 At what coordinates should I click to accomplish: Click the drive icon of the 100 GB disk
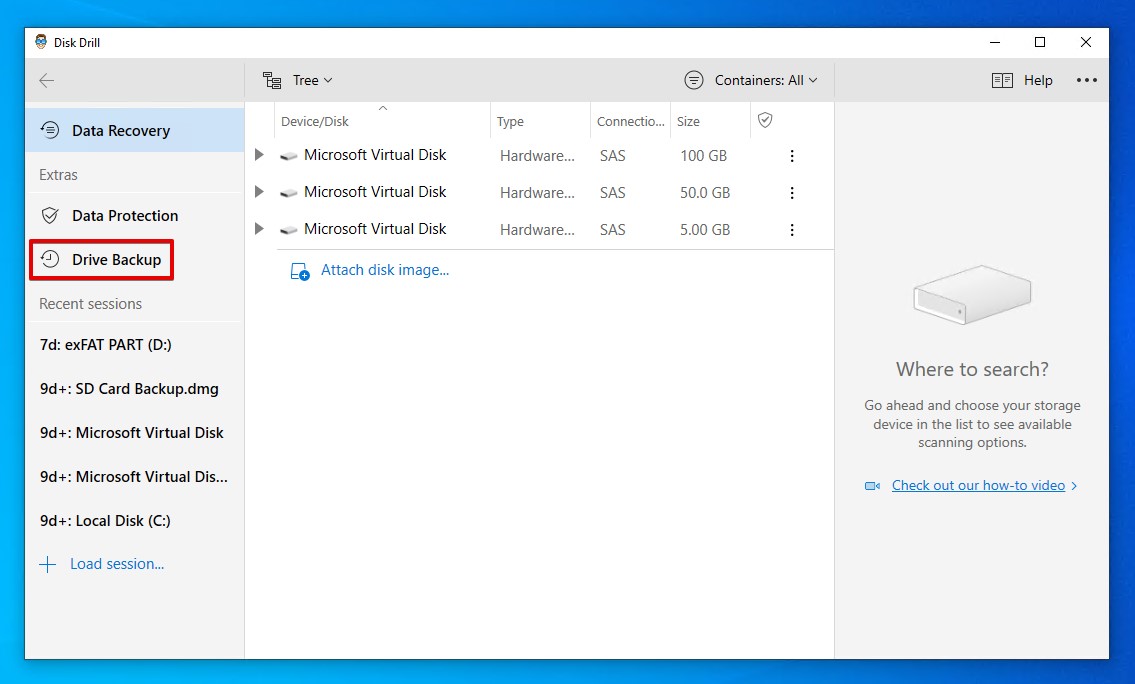coord(289,156)
